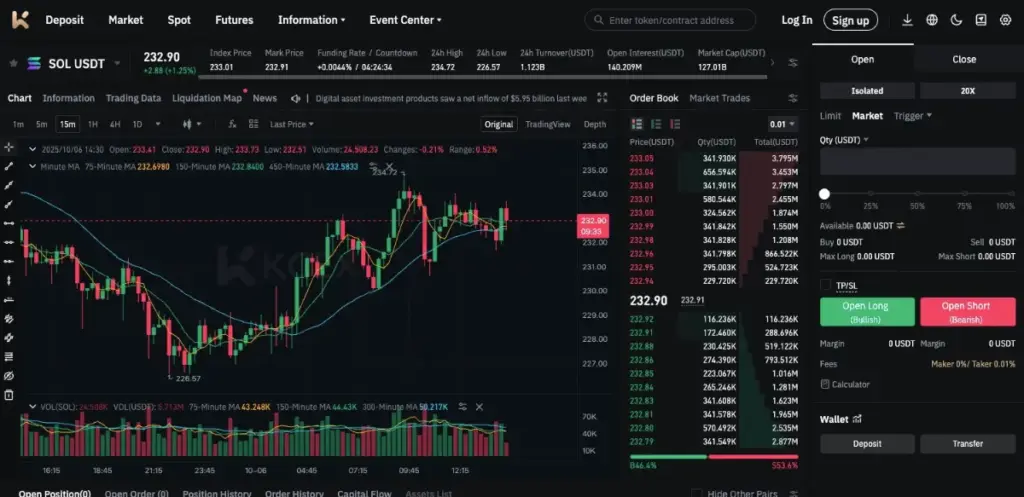
Task: Open candlestick chart style selector
Action: (192, 124)
